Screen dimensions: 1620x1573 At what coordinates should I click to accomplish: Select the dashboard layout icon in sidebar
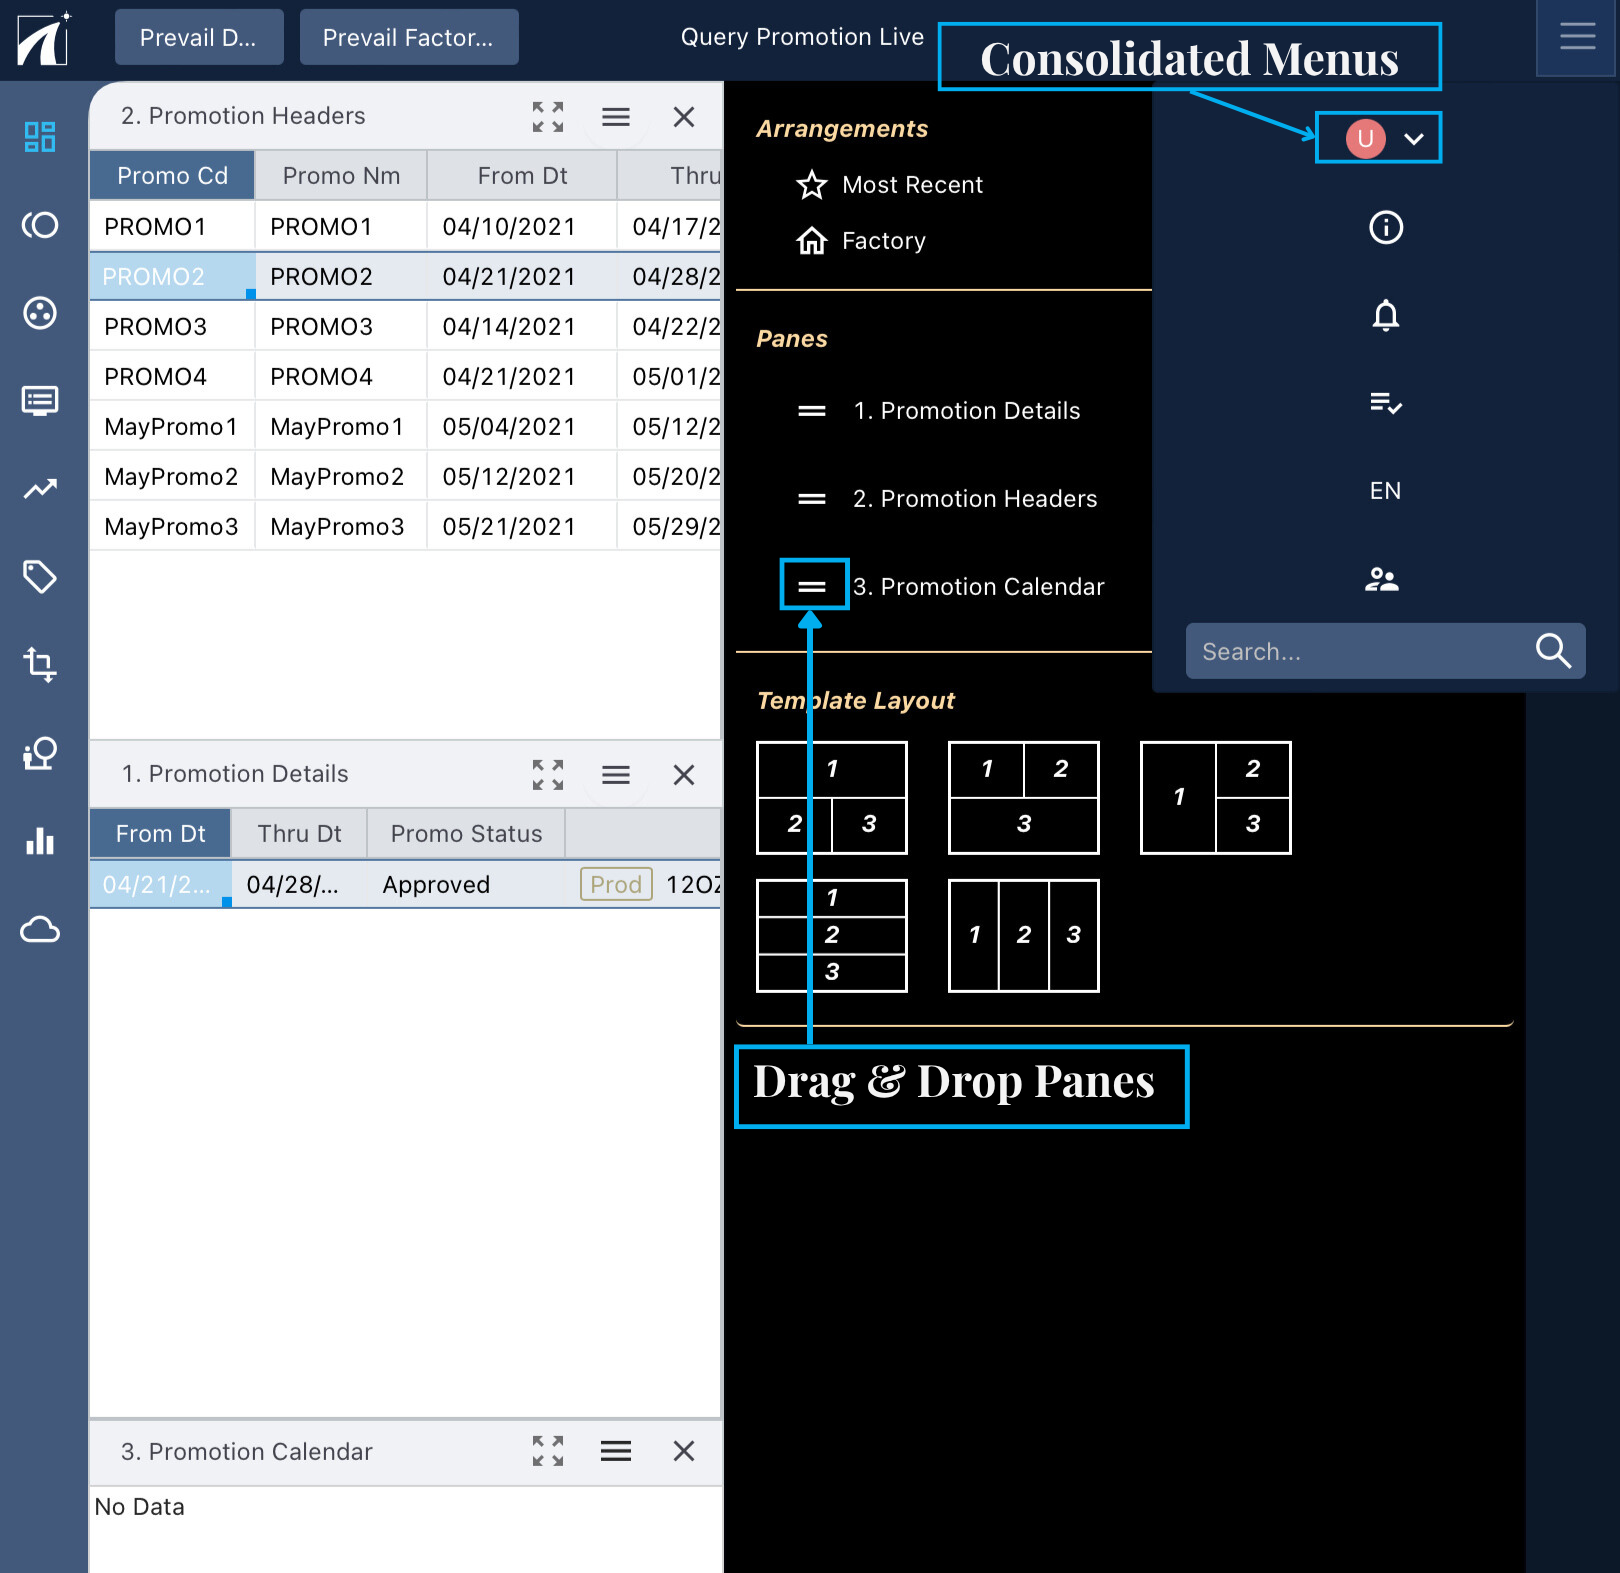pyautogui.click(x=39, y=136)
